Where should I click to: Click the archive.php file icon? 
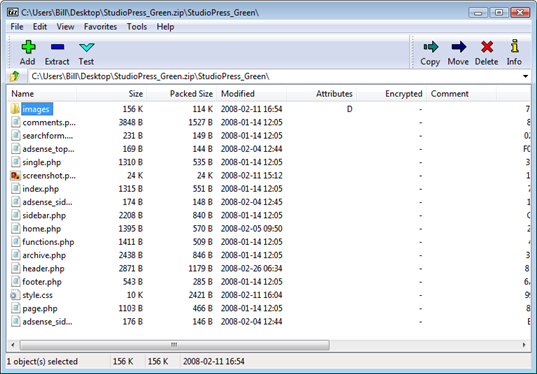(x=15, y=255)
